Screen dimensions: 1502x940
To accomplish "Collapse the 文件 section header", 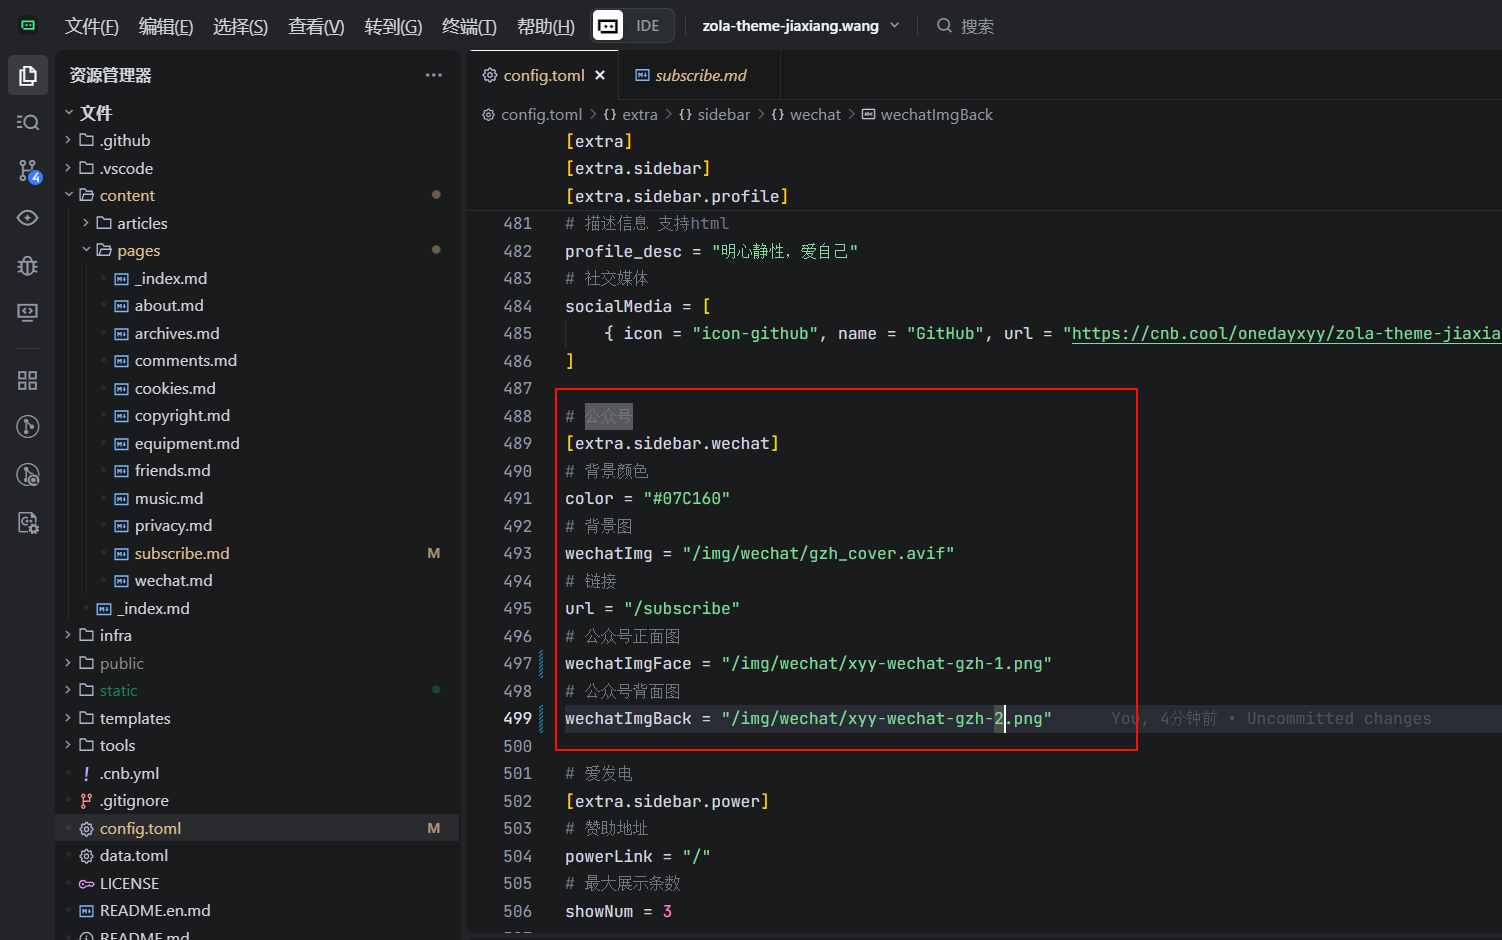I will (x=96, y=113).
